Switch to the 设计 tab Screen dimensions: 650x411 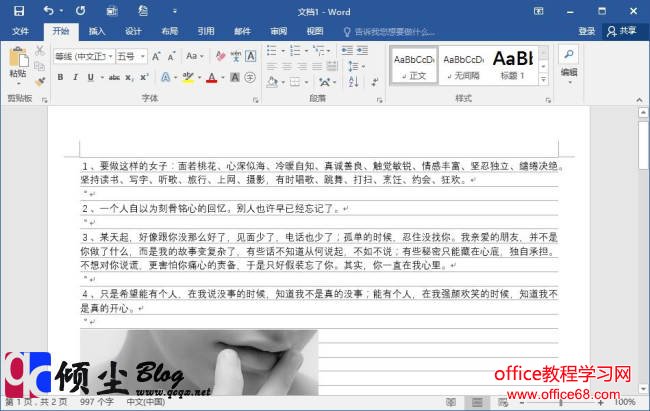pyautogui.click(x=133, y=31)
